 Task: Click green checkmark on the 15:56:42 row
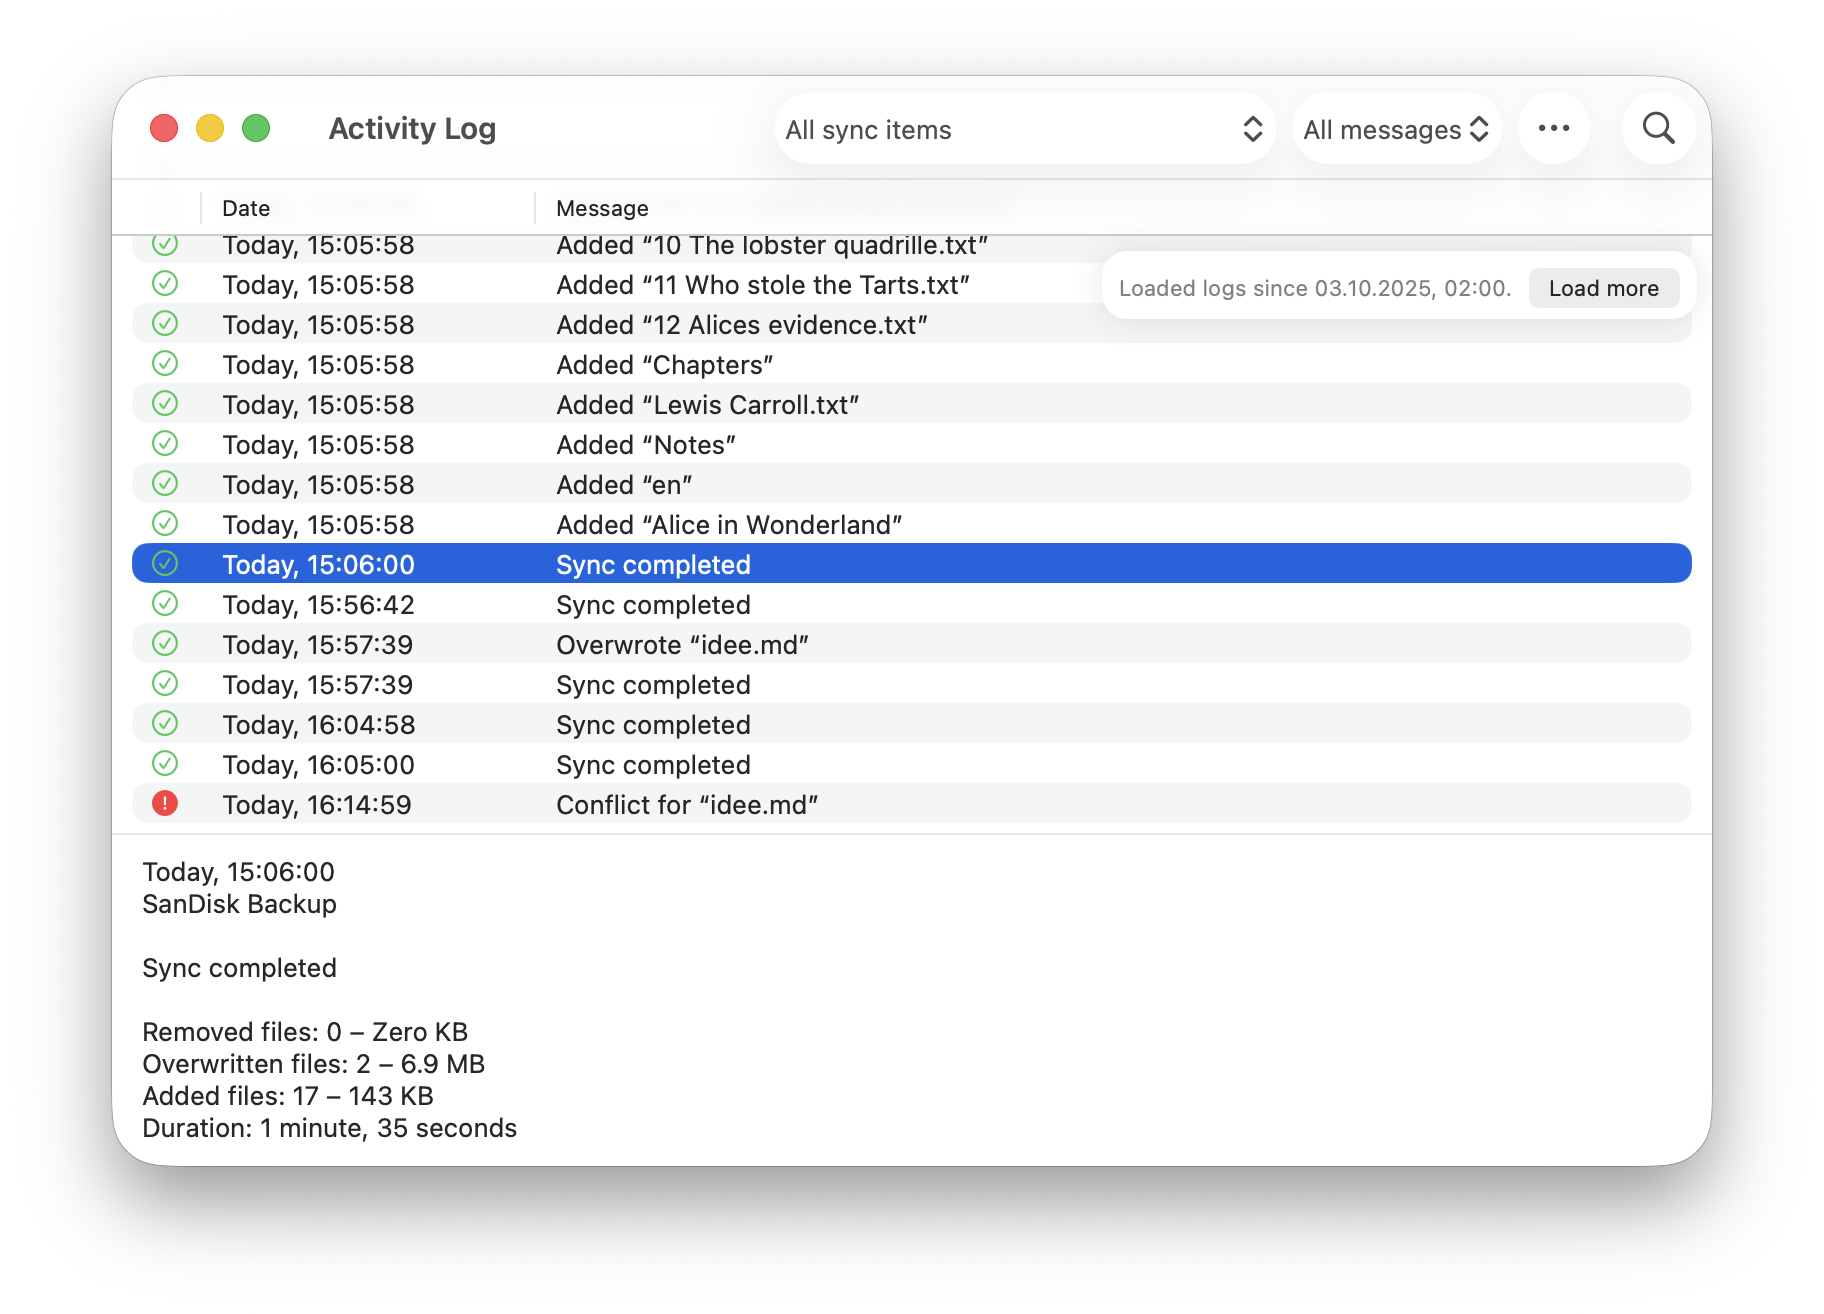[165, 603]
